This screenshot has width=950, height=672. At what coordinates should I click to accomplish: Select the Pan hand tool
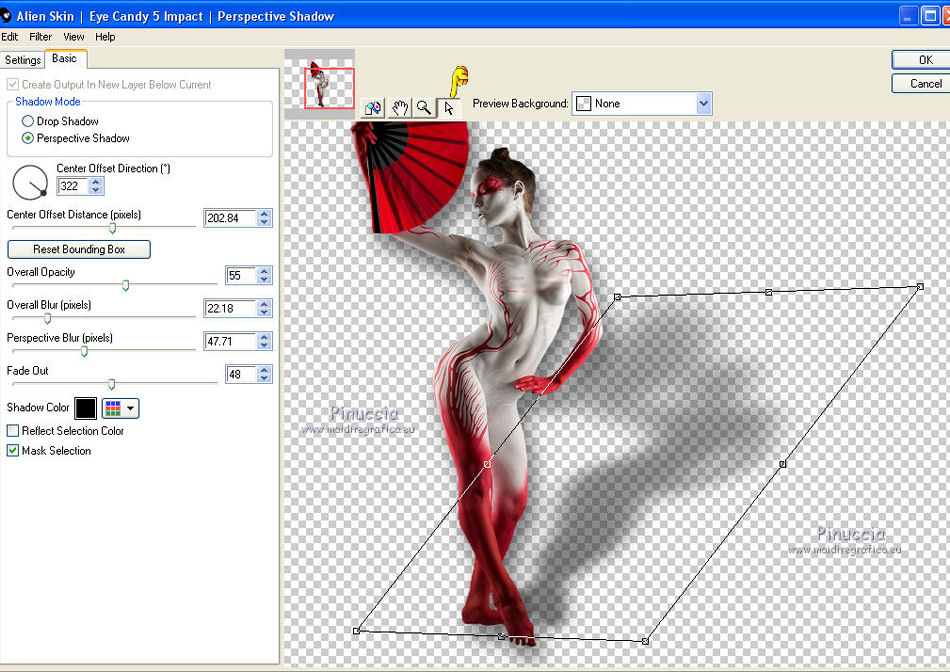coord(399,108)
